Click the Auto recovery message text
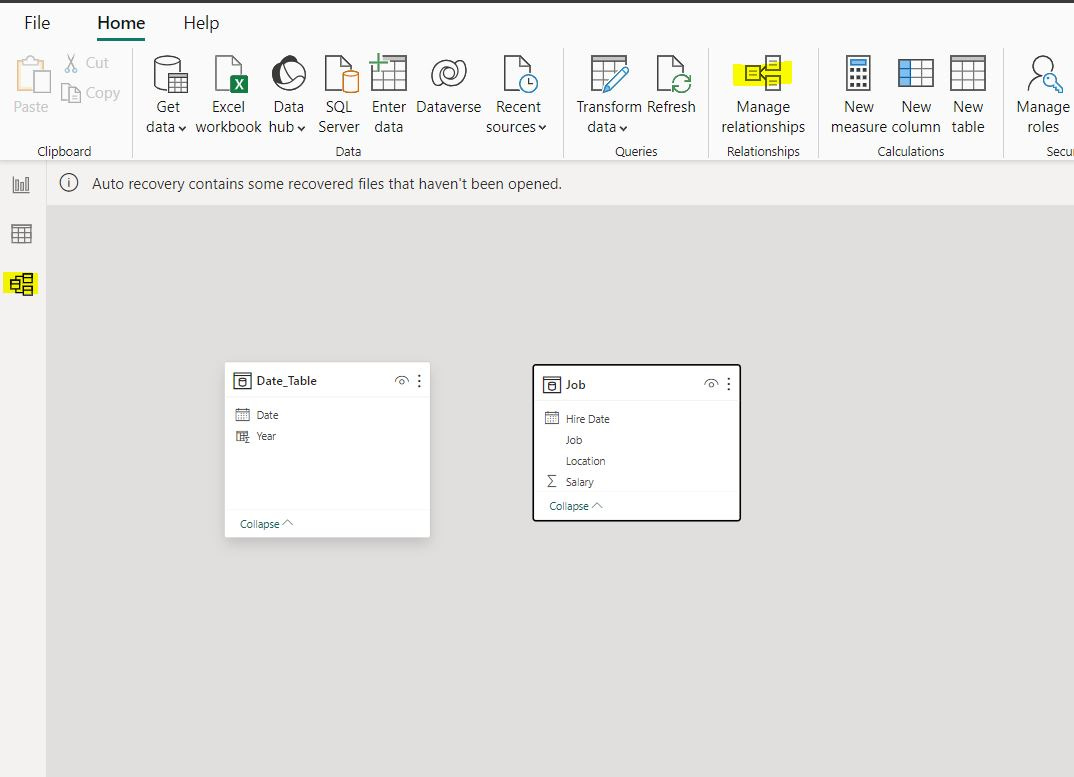Screen dimensions: 1074x777 pos(327,184)
